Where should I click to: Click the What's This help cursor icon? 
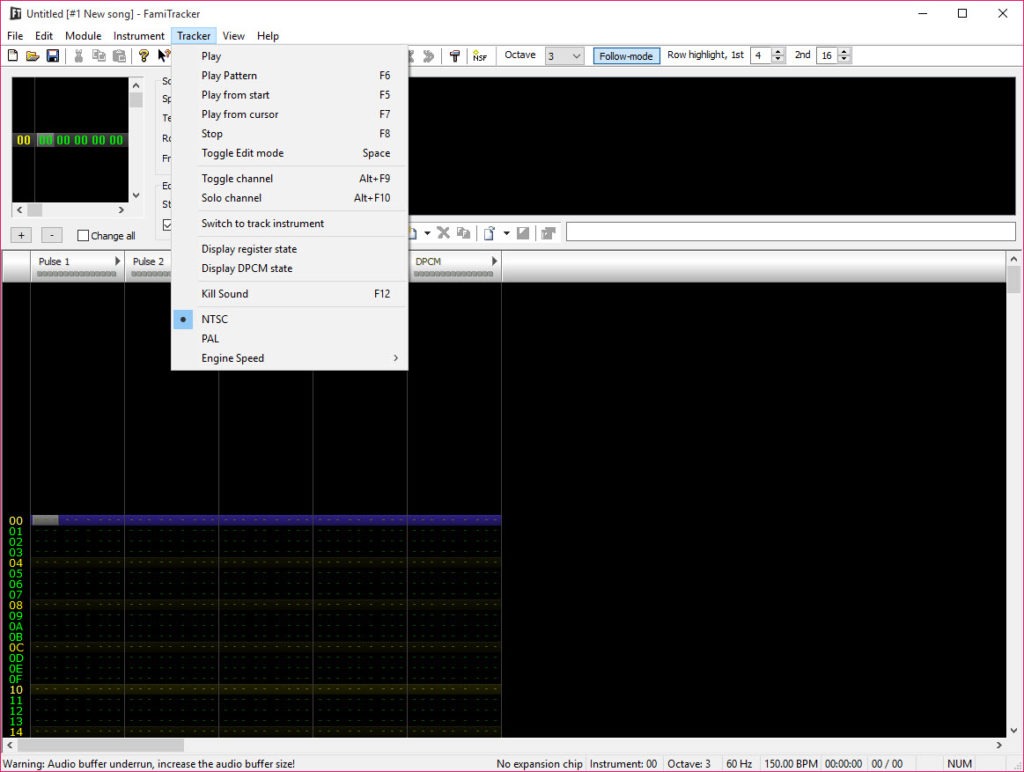[x=164, y=56]
